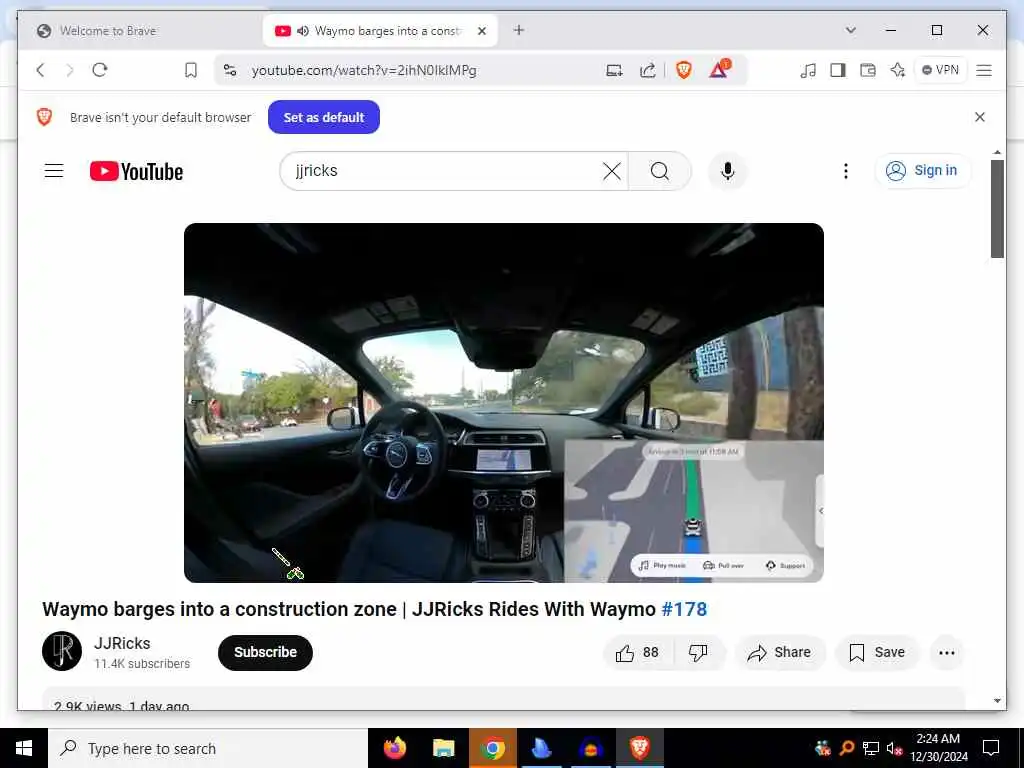This screenshot has height=768, width=1024.
Task: Open YouTube settings three-dot menu
Action: pyautogui.click(x=846, y=171)
